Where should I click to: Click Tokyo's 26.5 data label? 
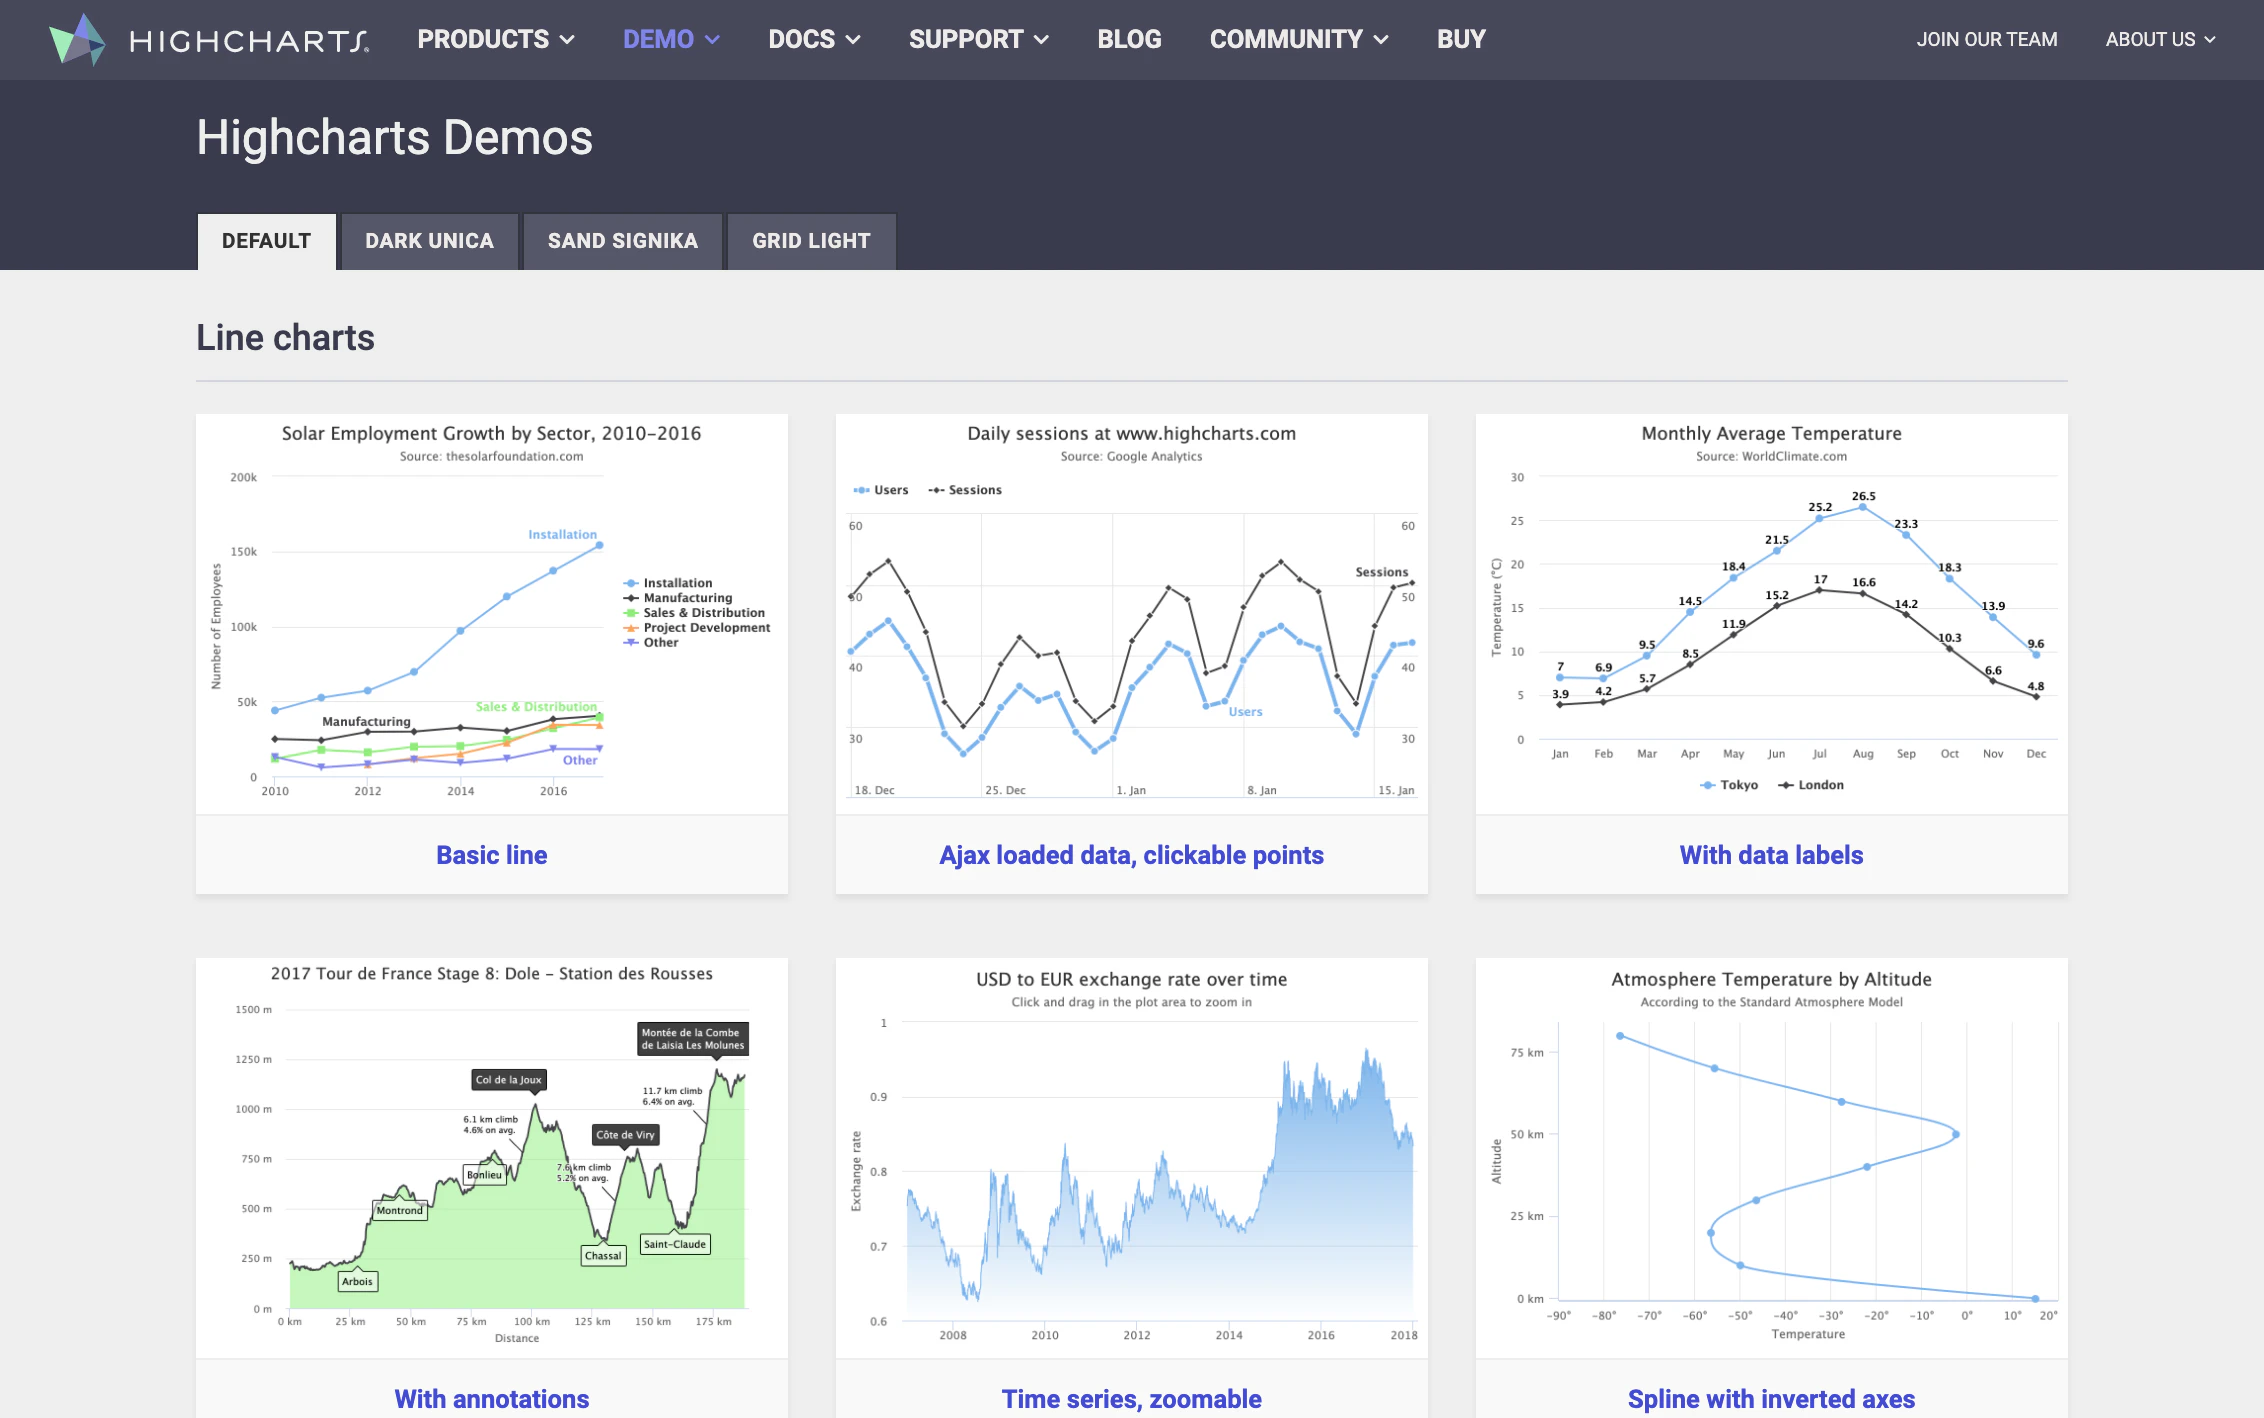point(1863,496)
